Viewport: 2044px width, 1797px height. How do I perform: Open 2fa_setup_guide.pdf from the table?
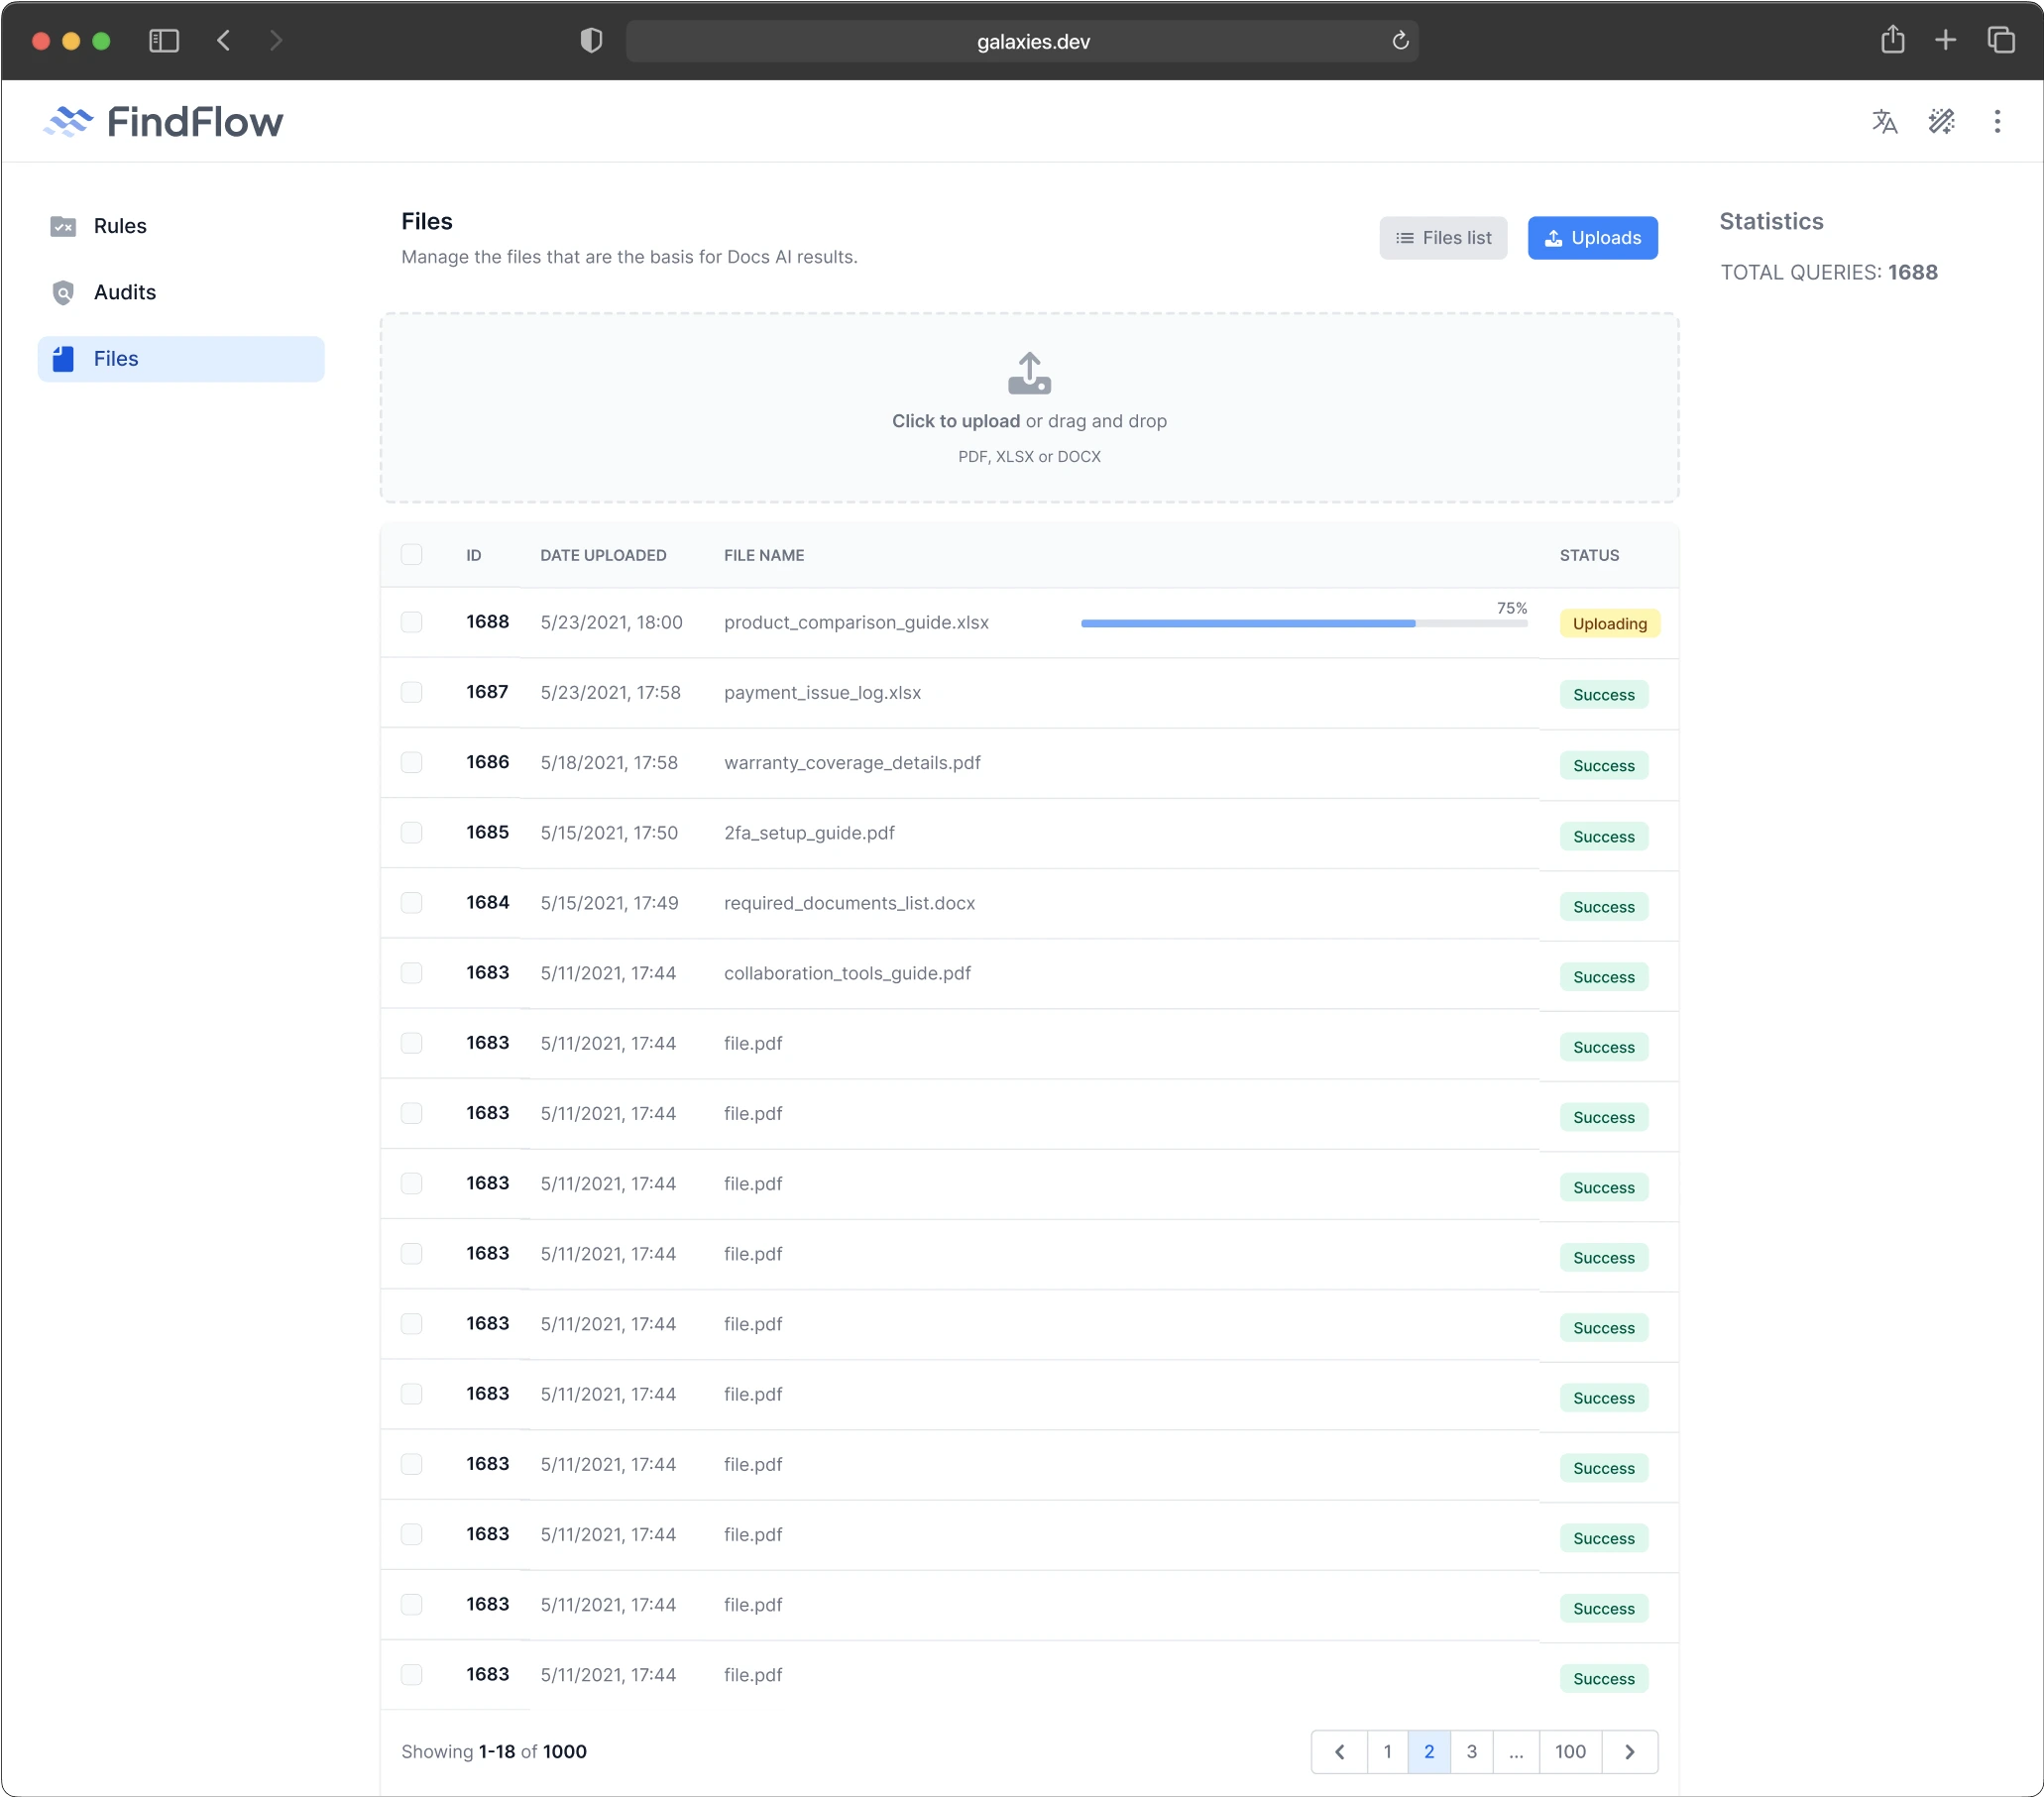pyautogui.click(x=809, y=832)
